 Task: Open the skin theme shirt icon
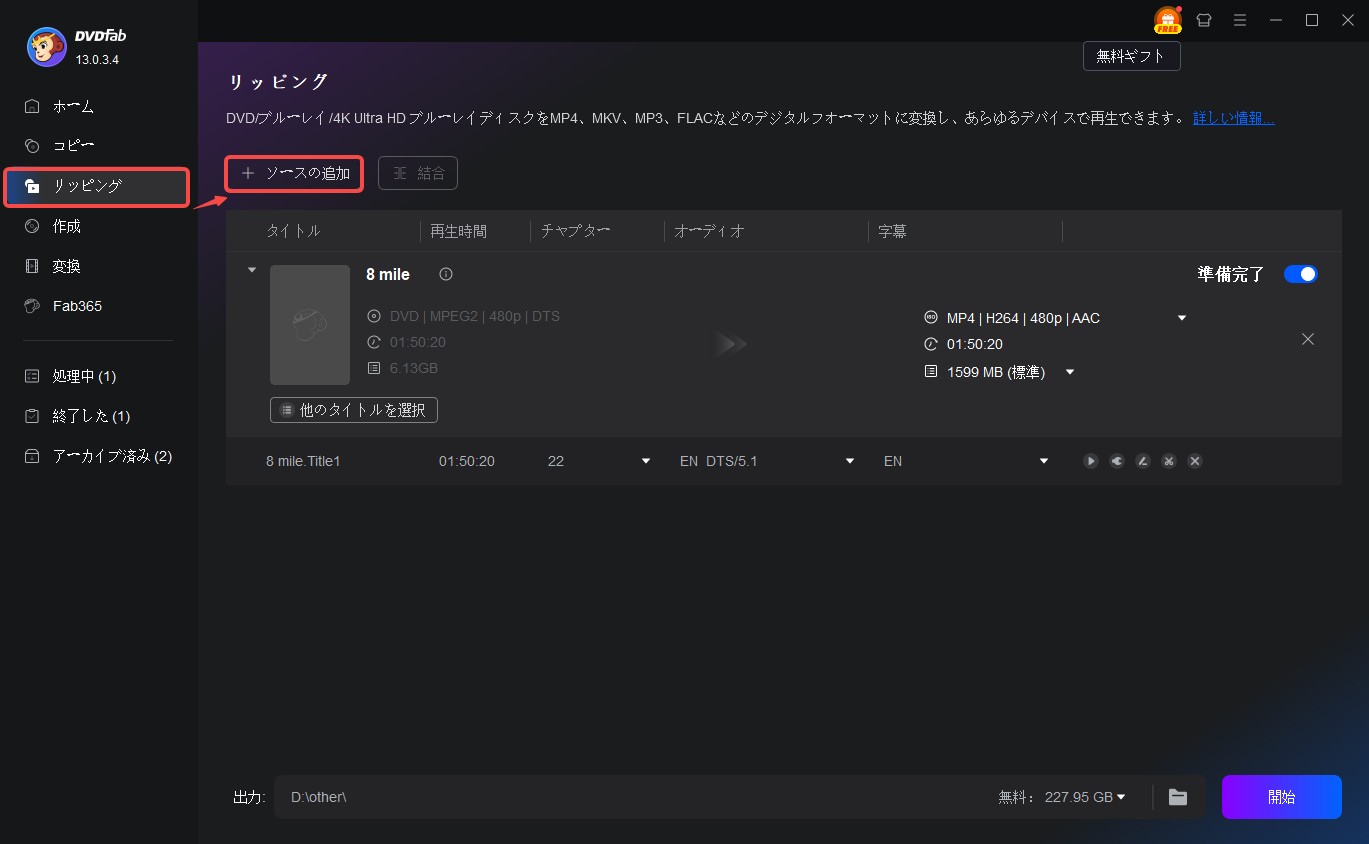click(x=1204, y=20)
